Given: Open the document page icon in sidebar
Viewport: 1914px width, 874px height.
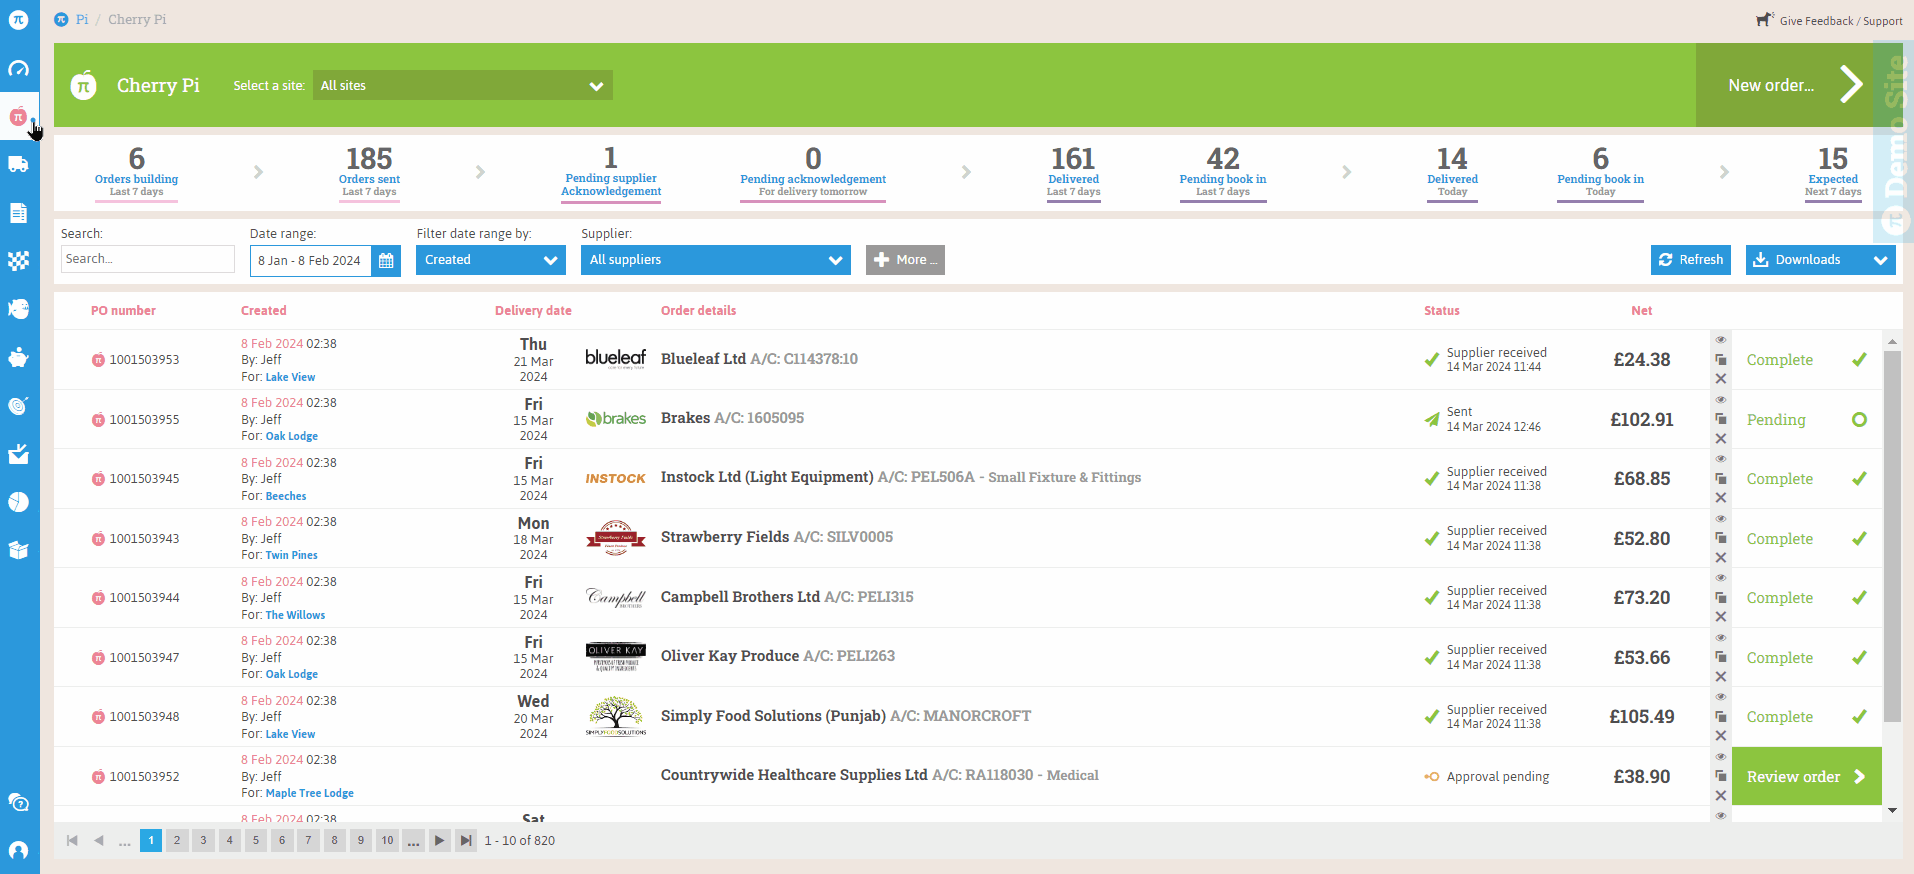Looking at the screenshot, I should point(19,213).
